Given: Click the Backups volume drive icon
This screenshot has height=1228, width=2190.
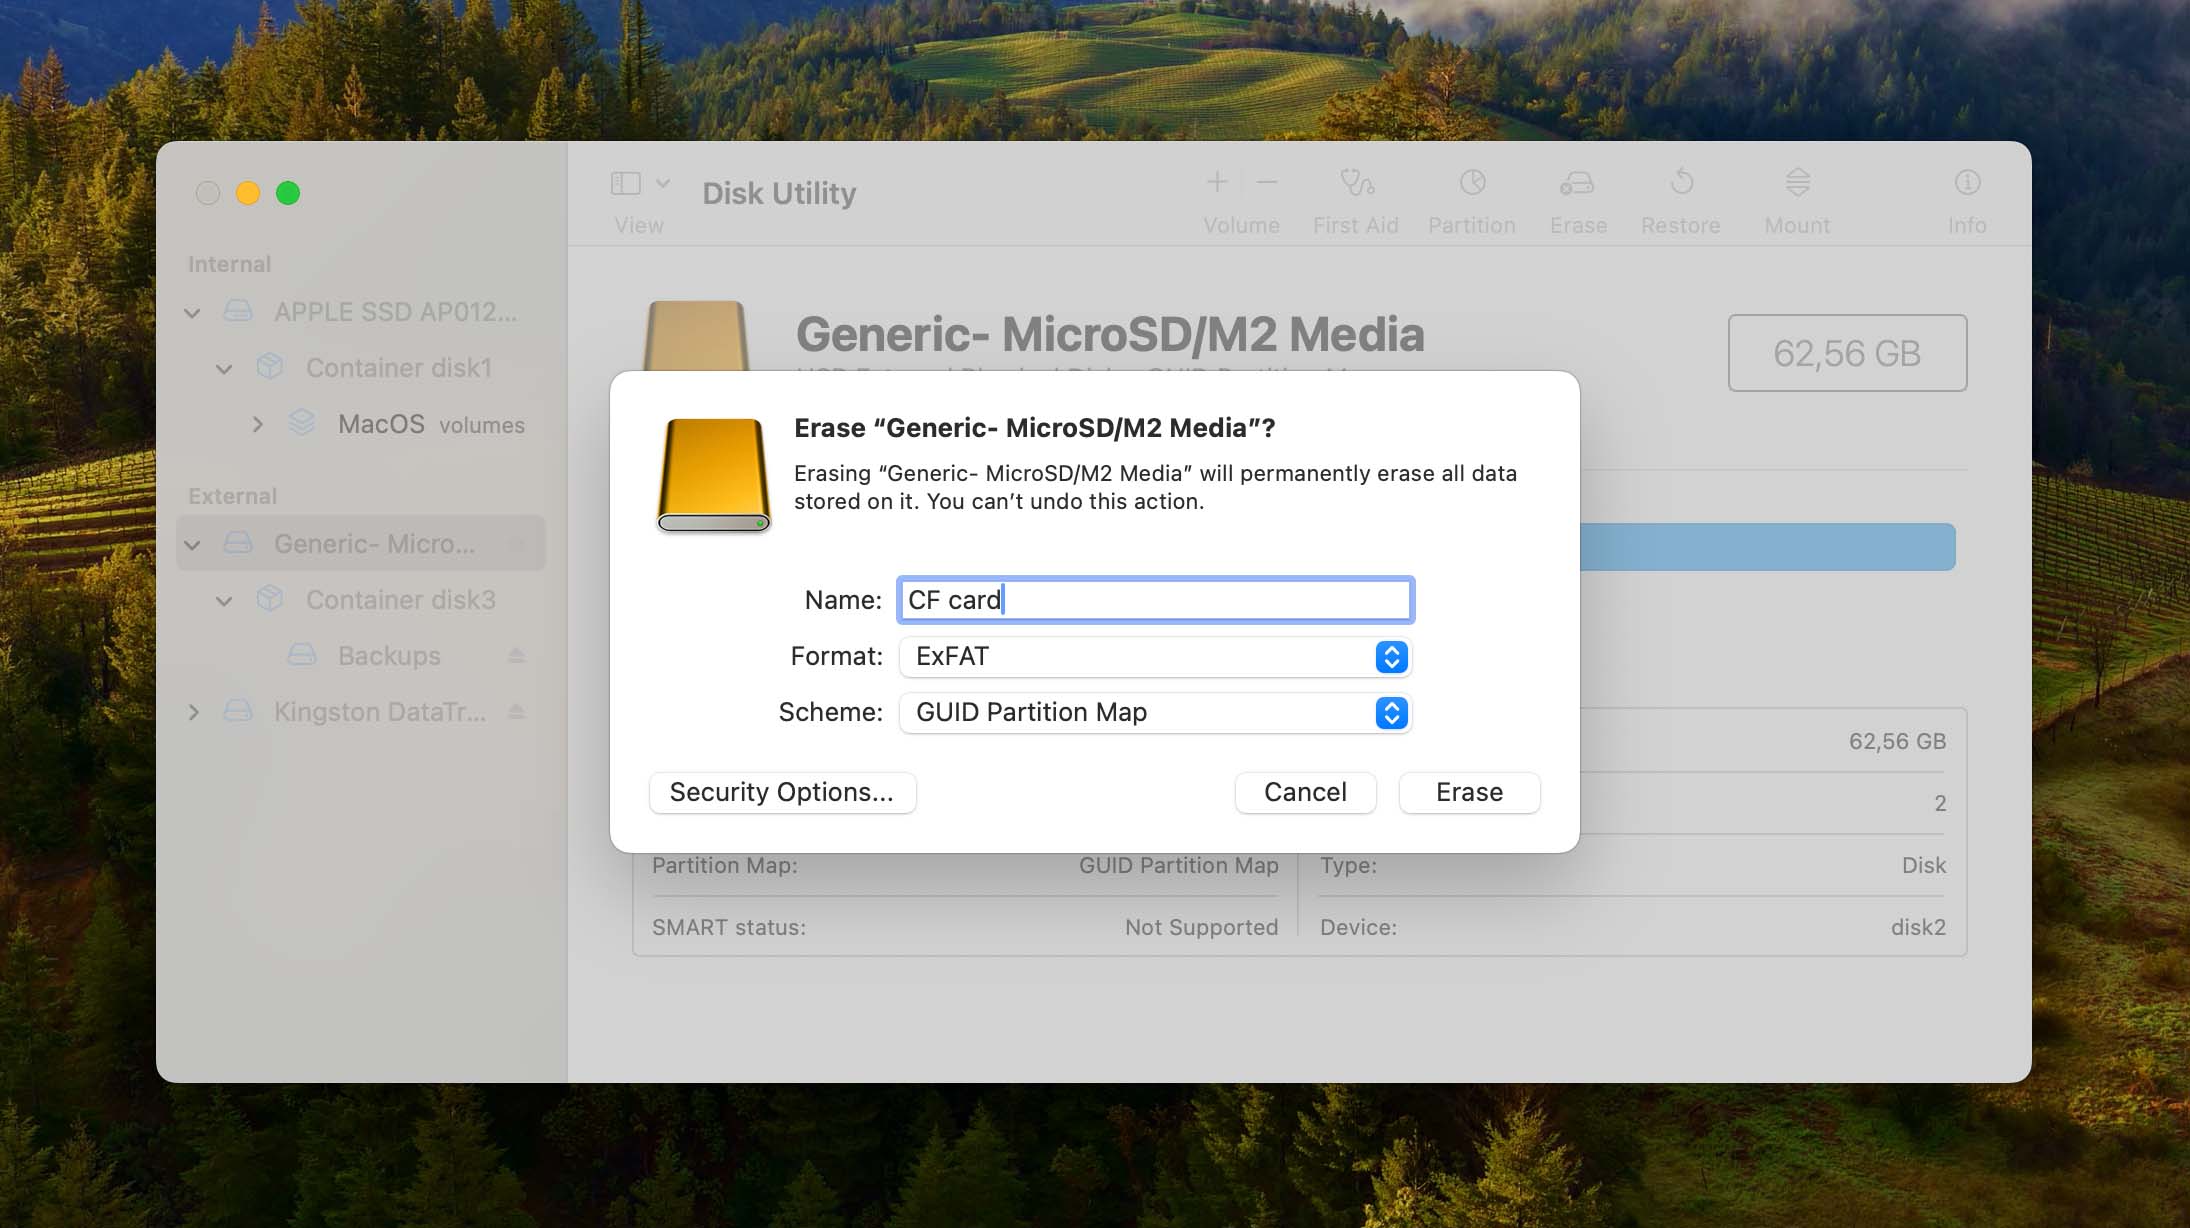Looking at the screenshot, I should pos(302,655).
